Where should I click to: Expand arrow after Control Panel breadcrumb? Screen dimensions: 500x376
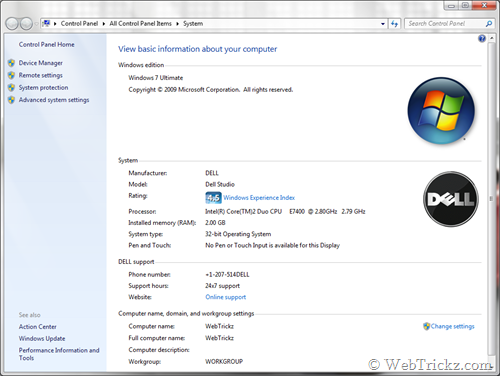[x=104, y=24]
